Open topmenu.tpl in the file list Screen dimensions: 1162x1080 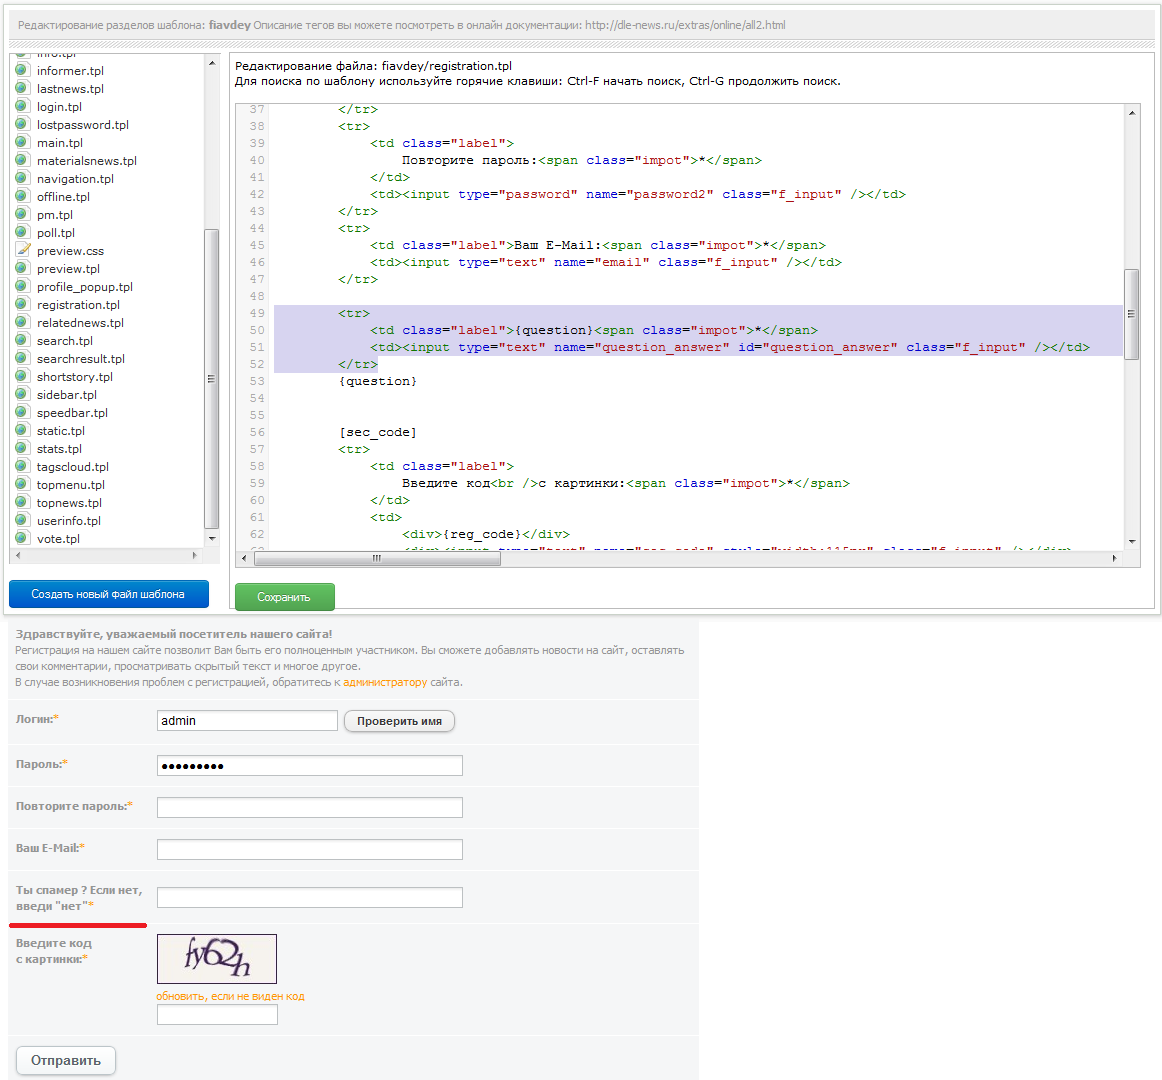(70, 485)
